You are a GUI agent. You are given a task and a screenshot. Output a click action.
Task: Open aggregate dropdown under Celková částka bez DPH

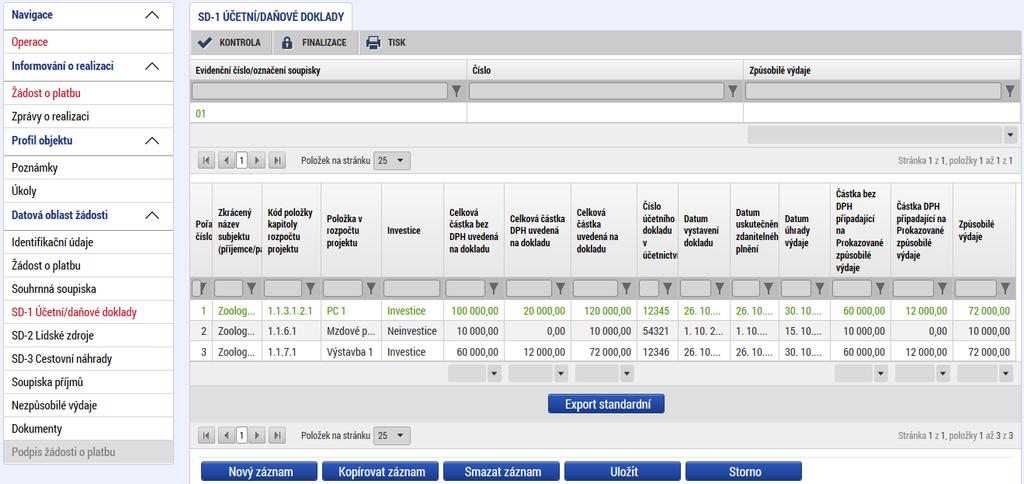click(x=494, y=374)
